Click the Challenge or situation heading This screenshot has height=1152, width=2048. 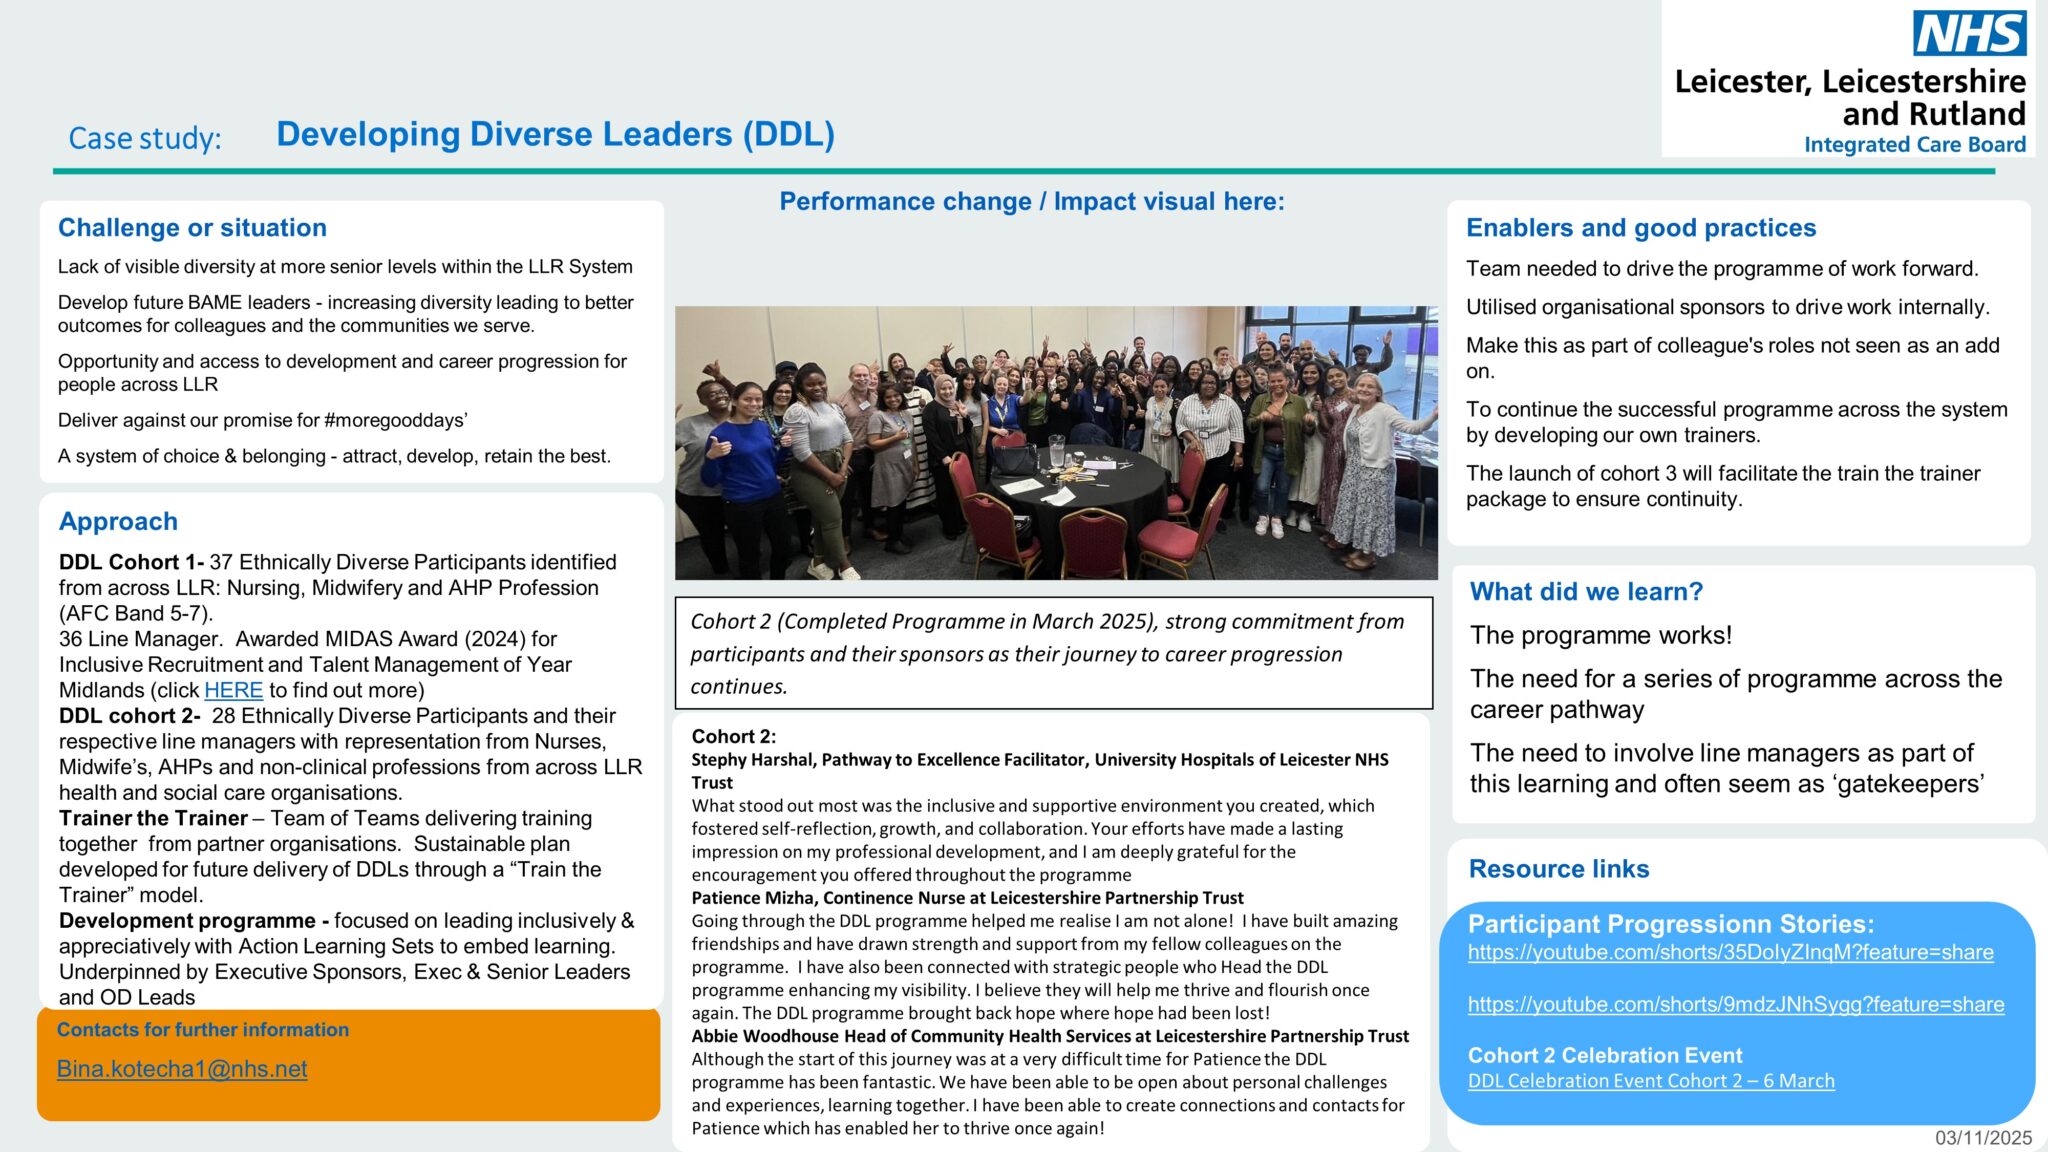pos(192,228)
